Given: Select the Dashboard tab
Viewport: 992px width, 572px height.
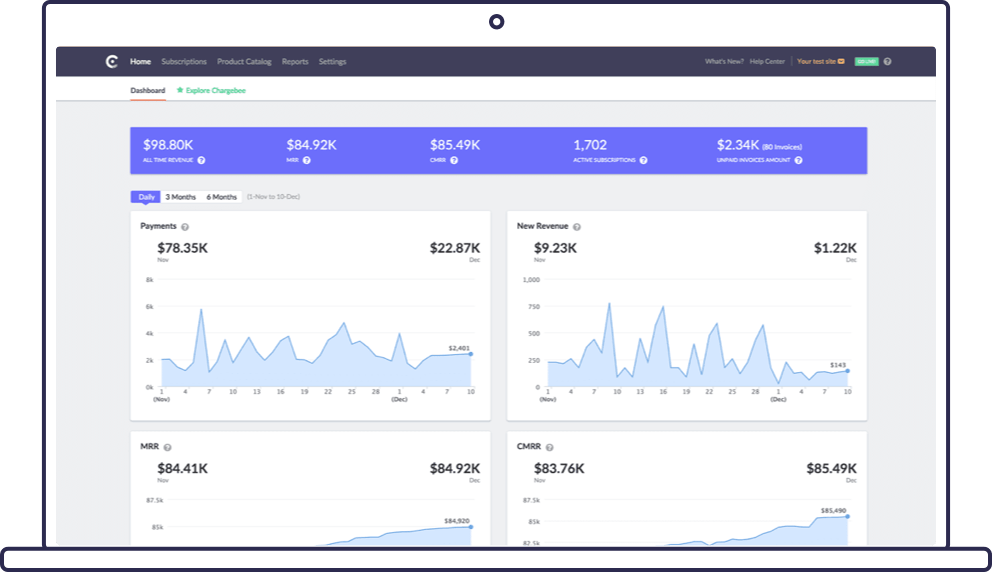Looking at the screenshot, I should 147,91.
